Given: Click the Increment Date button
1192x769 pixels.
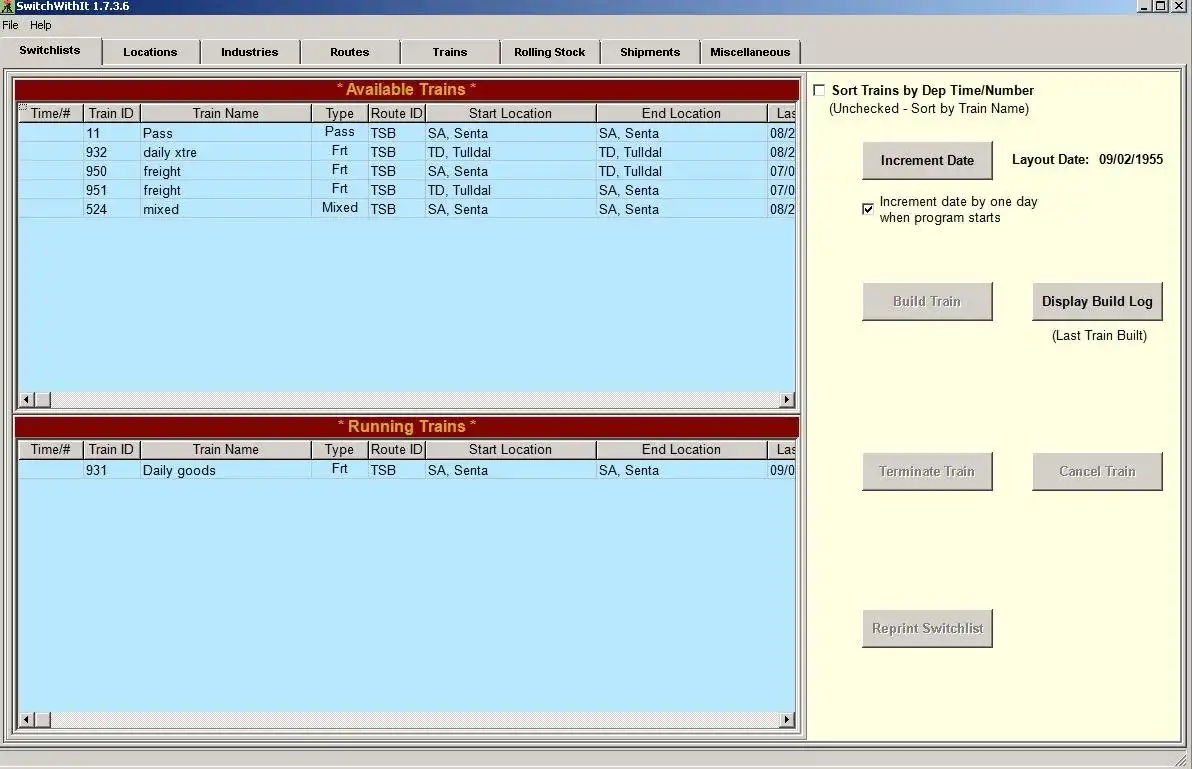Looking at the screenshot, I should click(926, 160).
